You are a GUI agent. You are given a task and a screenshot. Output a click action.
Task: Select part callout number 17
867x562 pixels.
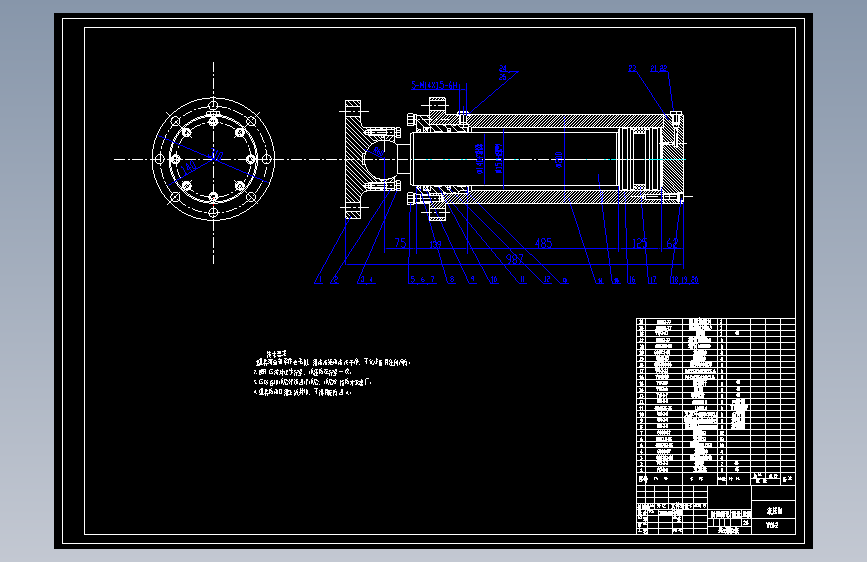coord(652,280)
